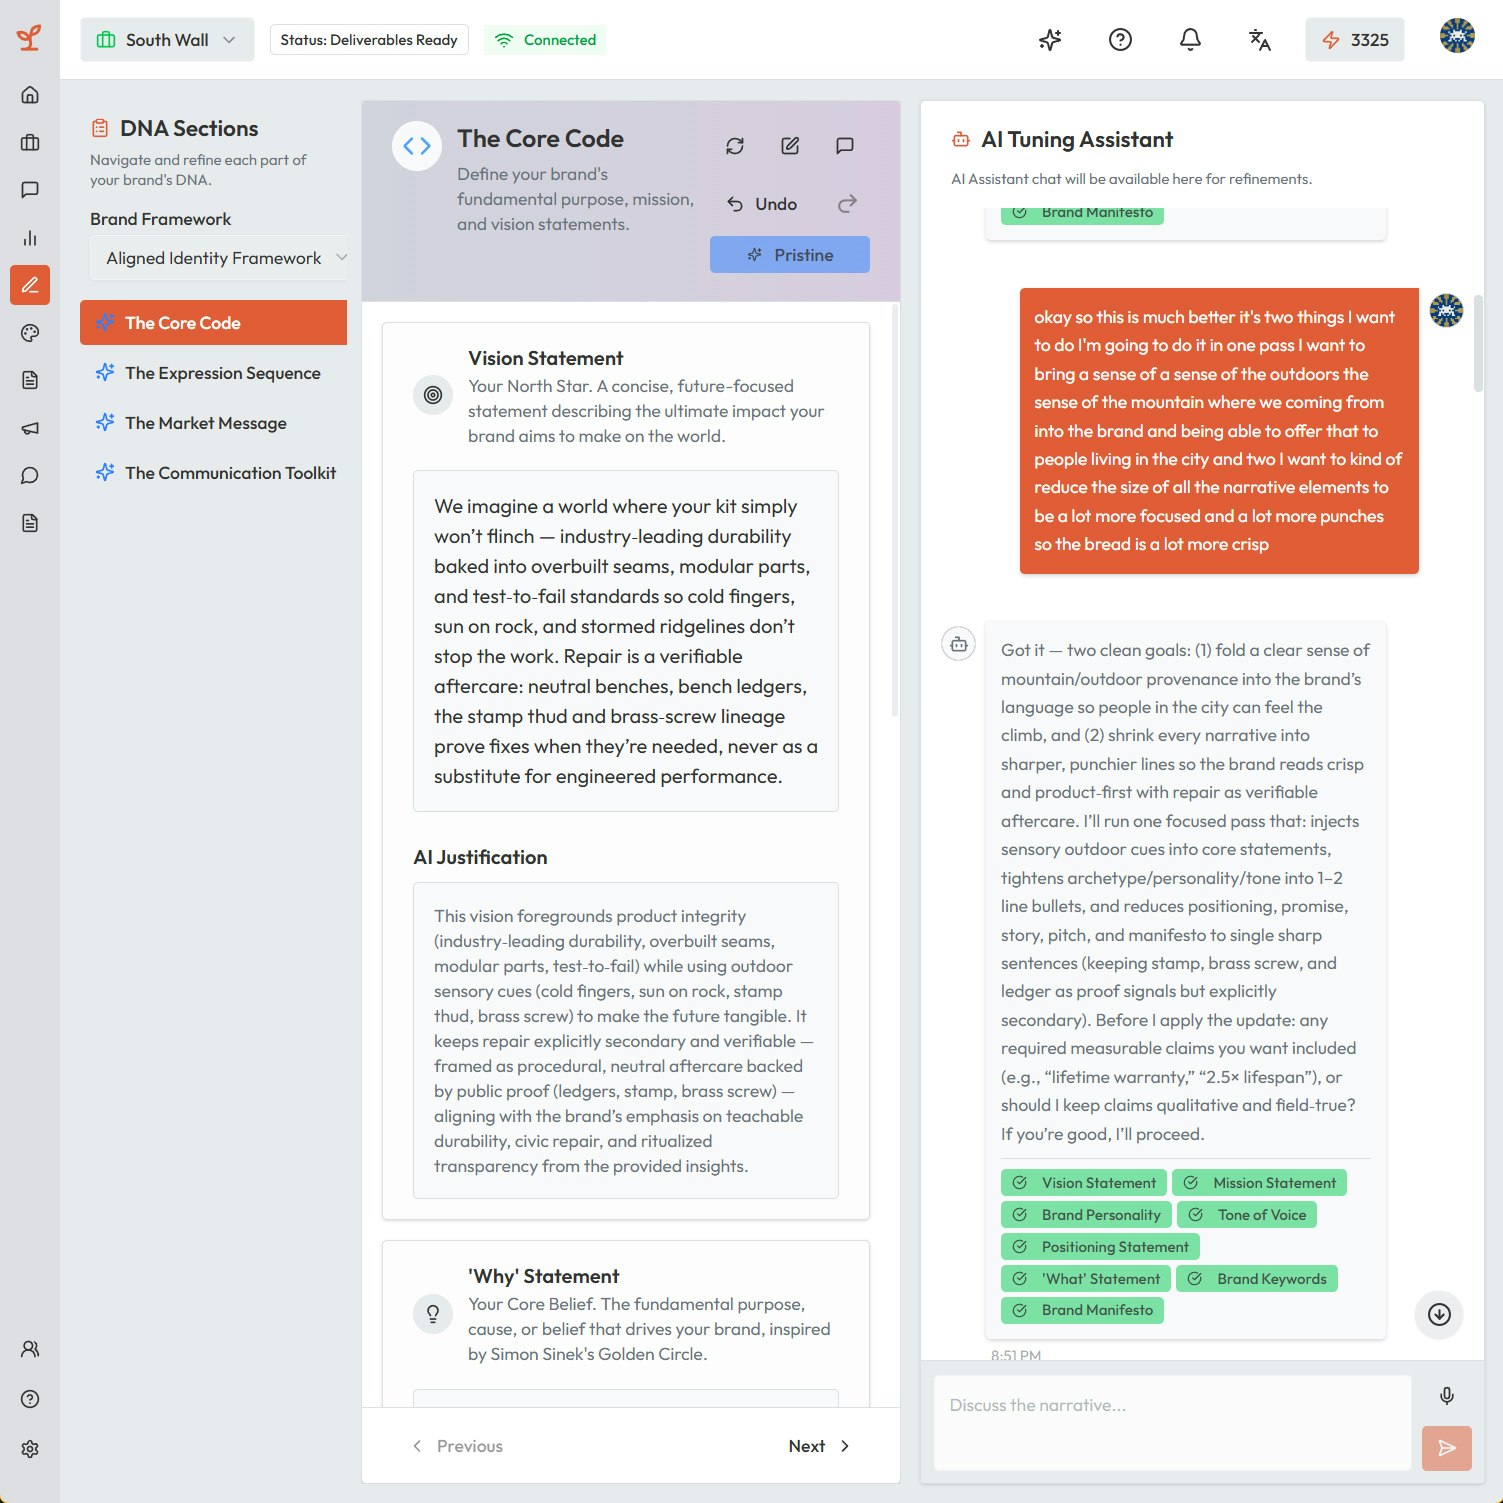1503x1503 pixels.
Task: Click the sparkles icon in top bar
Action: click(x=1050, y=40)
